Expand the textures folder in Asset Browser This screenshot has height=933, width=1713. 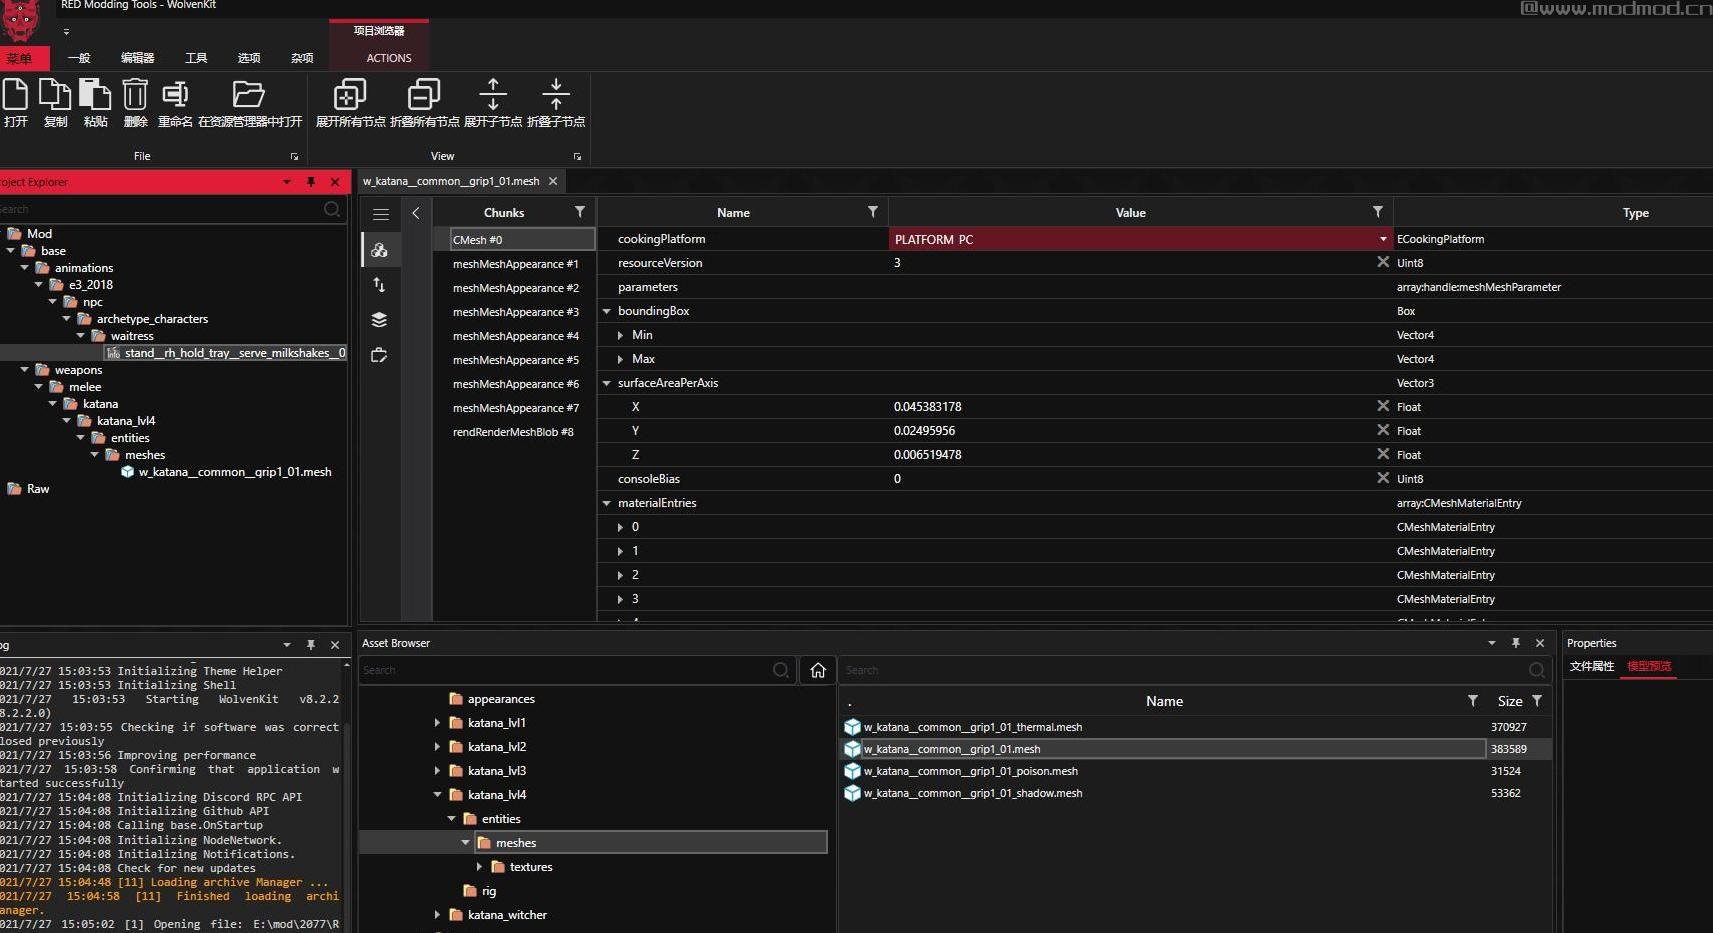tap(479, 867)
